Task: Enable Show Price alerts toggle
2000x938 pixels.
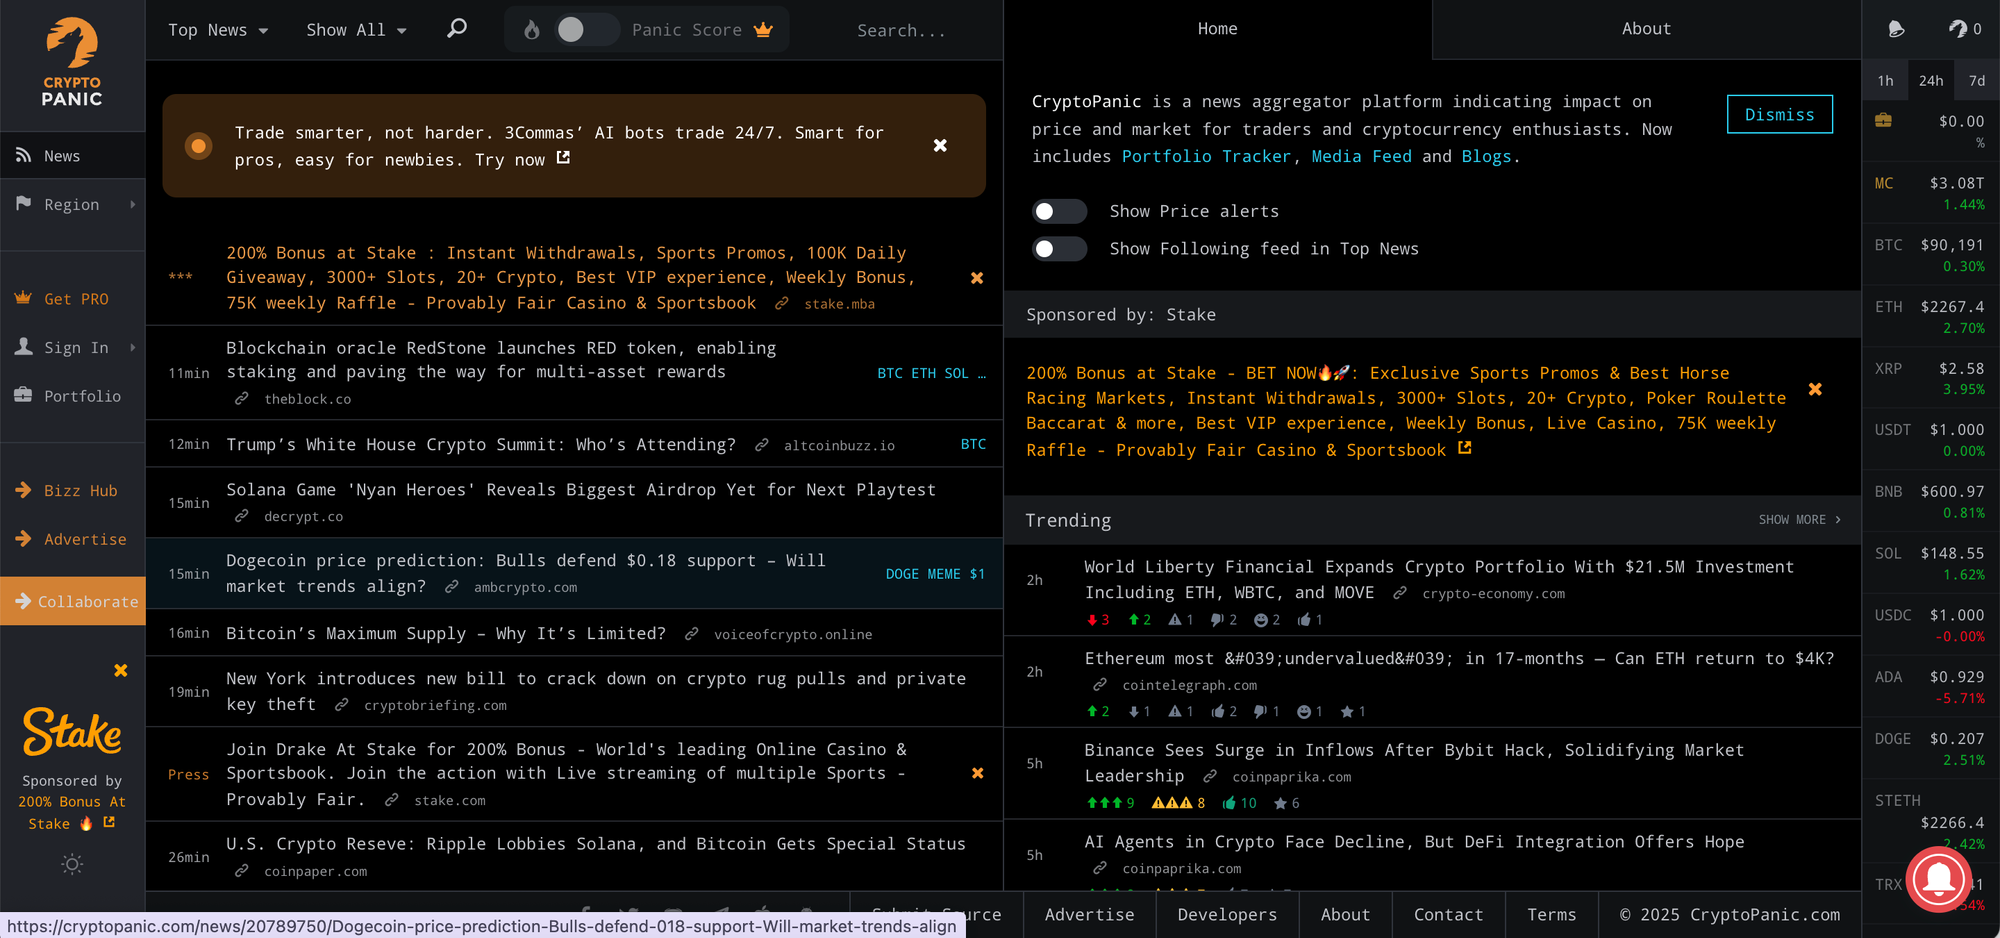Action: click(x=1059, y=211)
